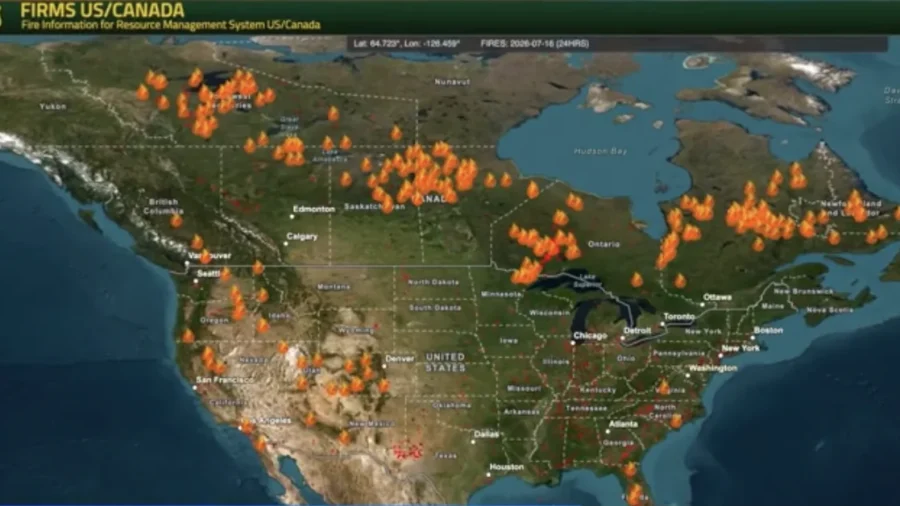The height and width of the screenshot is (506, 900).
Task: Click the Fire Information for Resource Management System subtitle
Action: 170,25
